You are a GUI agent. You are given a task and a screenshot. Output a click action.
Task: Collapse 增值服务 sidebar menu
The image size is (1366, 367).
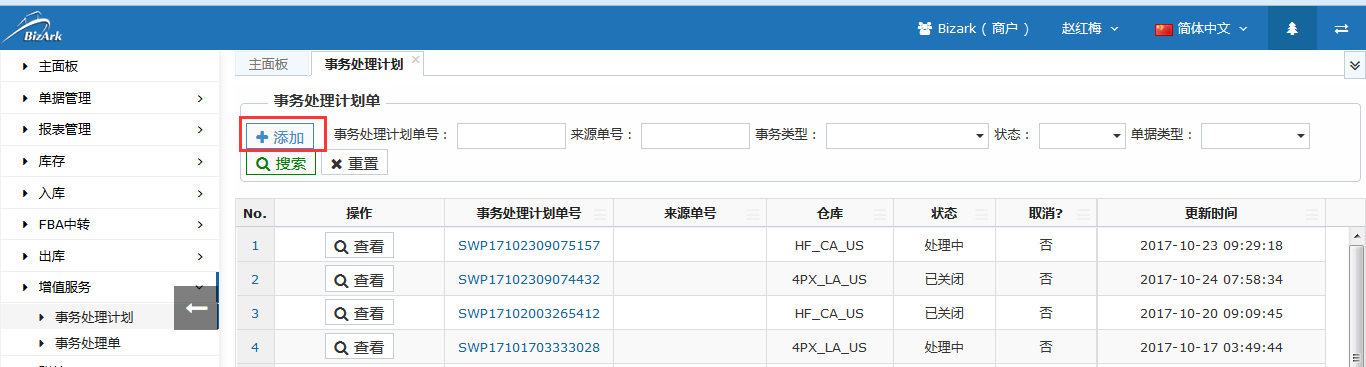tap(109, 287)
